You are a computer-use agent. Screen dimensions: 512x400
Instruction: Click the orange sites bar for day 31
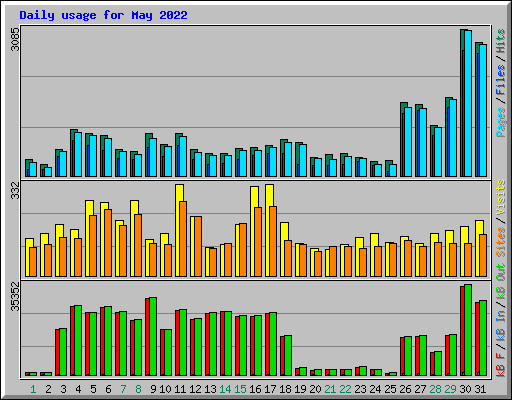[x=483, y=255]
